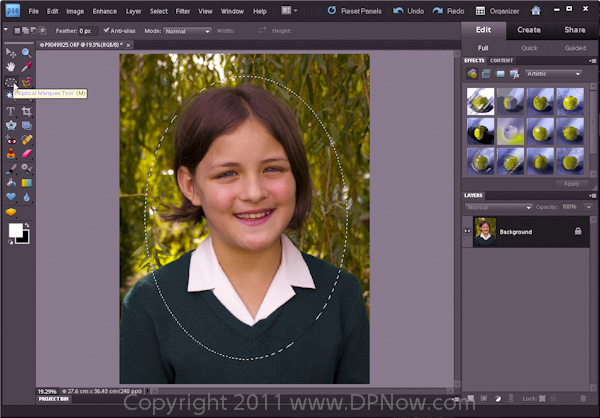The image size is (600, 418).
Task: Pick the Eyedropper tool
Action: click(26, 67)
